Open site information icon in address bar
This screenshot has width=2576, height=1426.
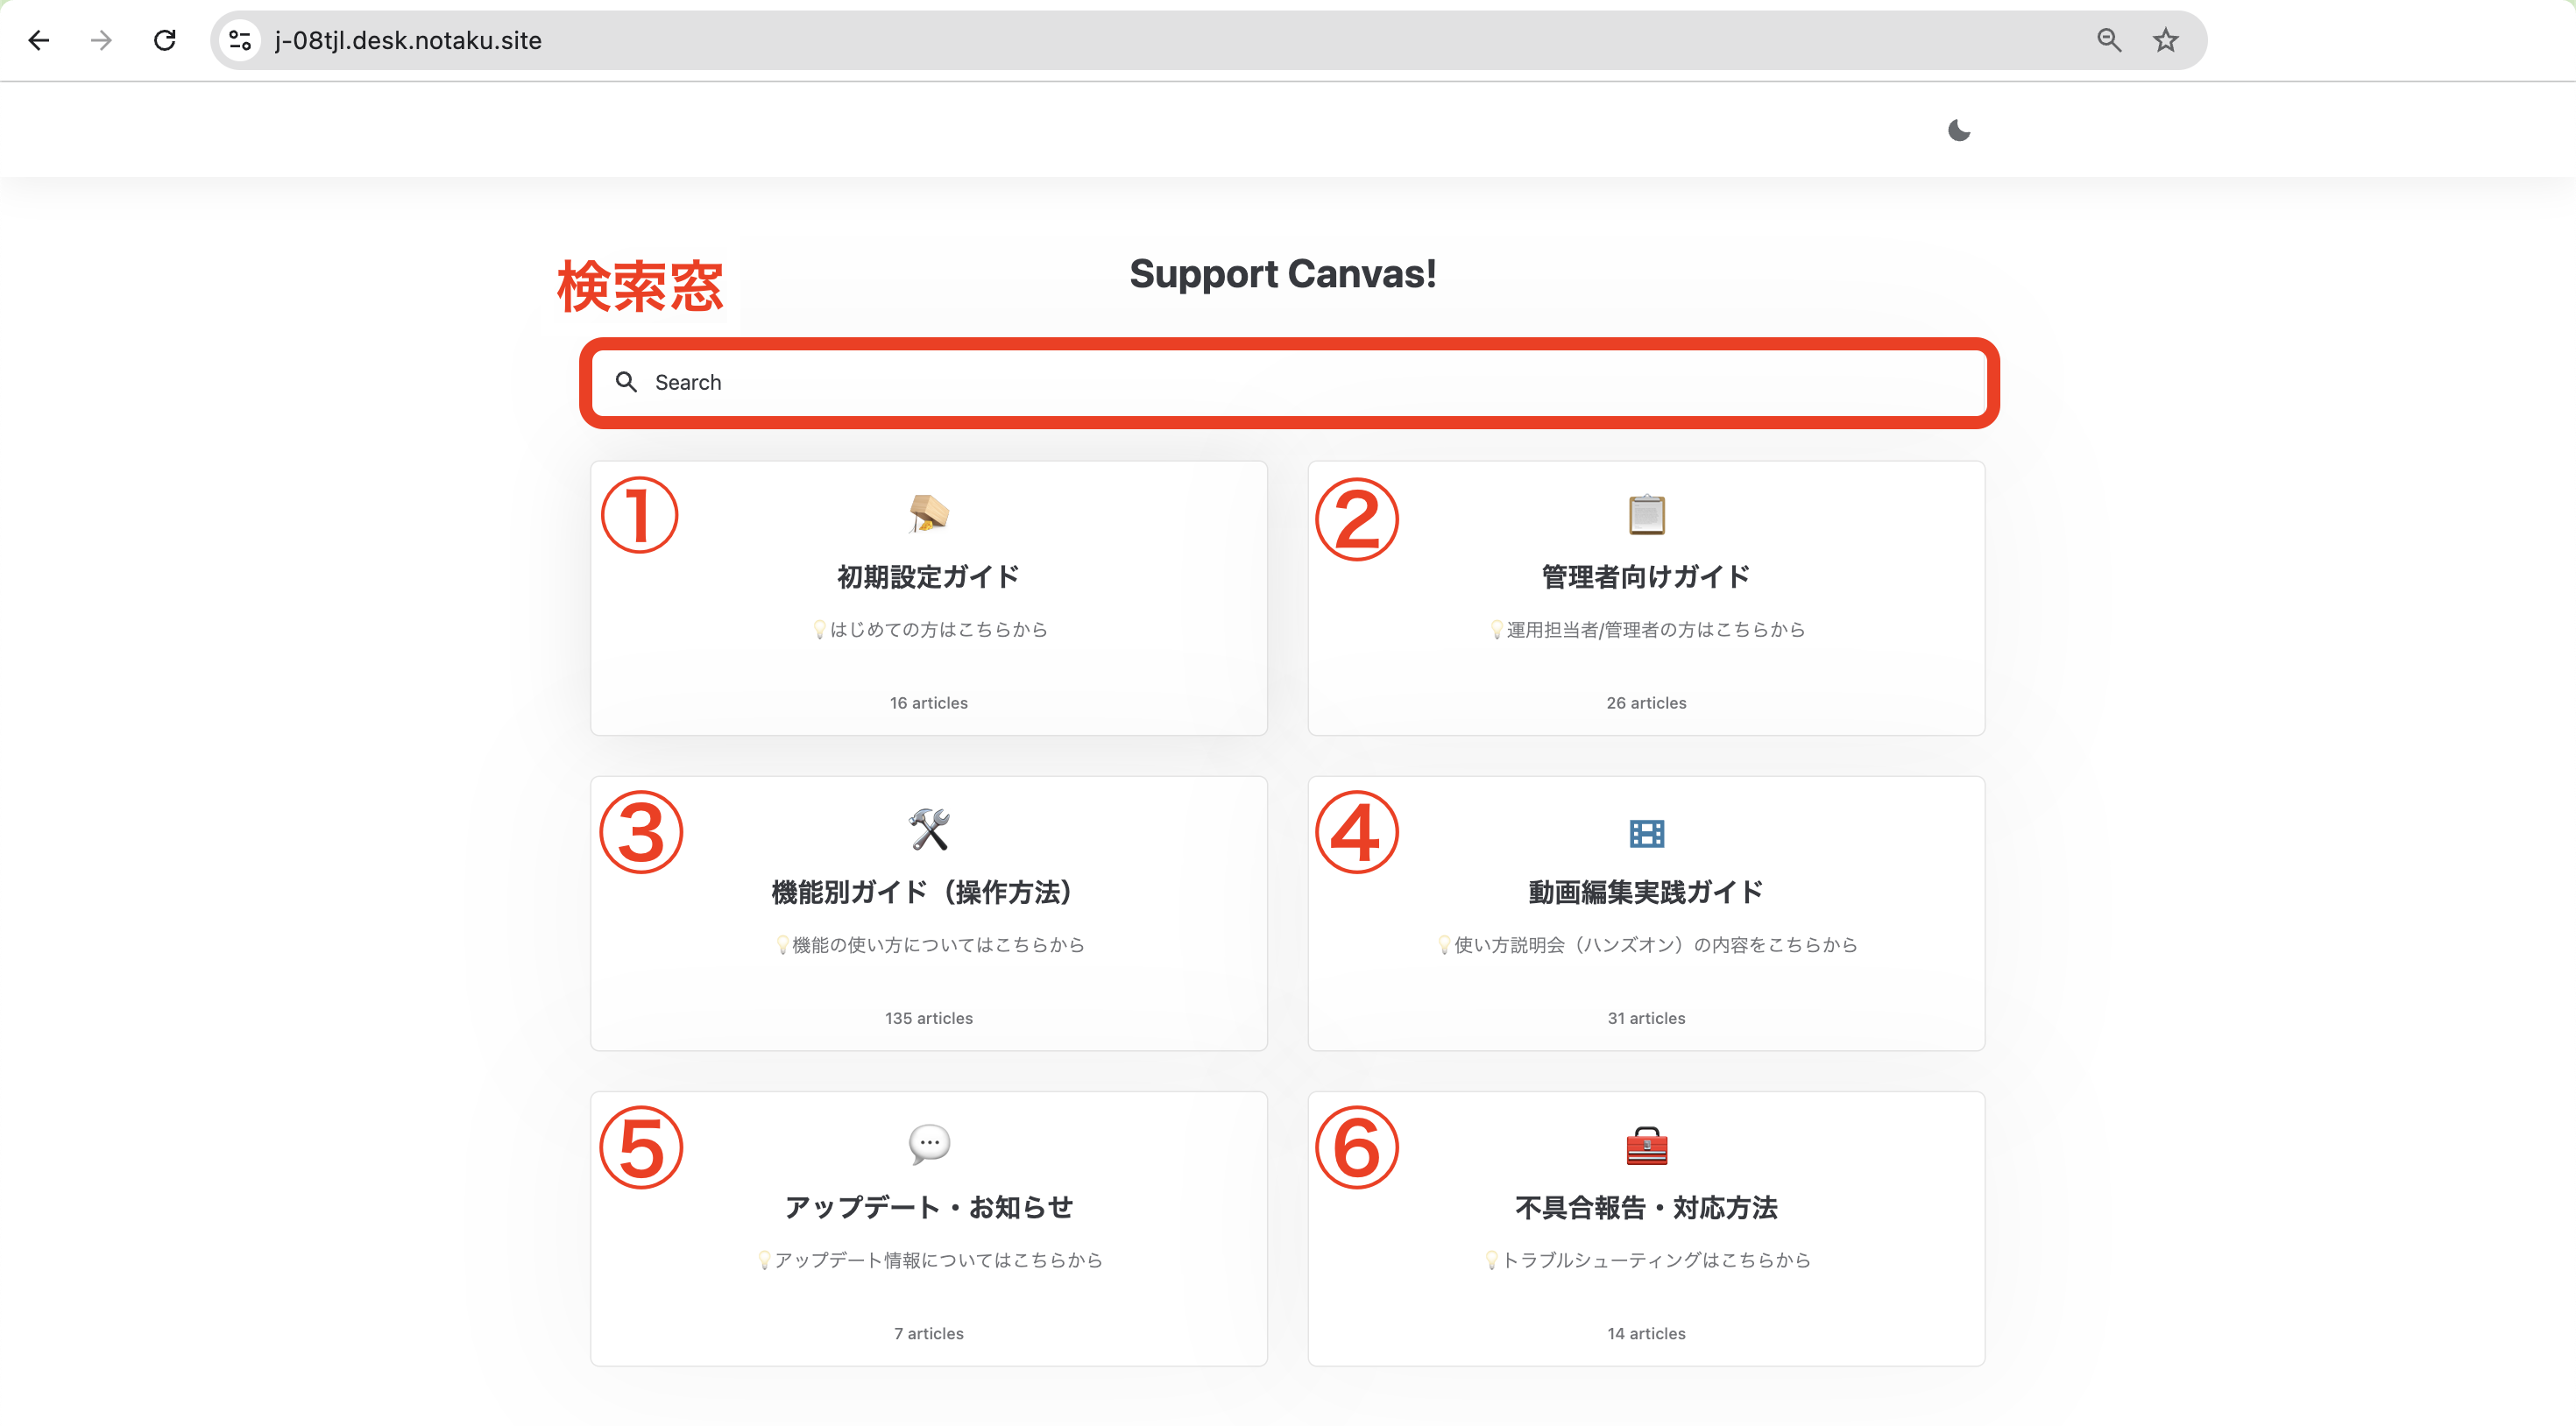(240, 40)
